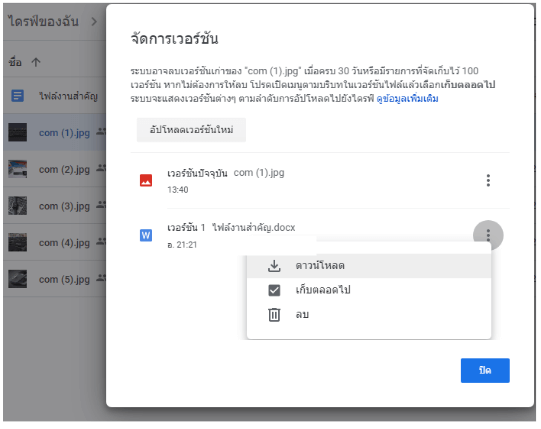Click the download arrow icon in menu
The width and height of the screenshot is (541, 429).
coord(274,266)
